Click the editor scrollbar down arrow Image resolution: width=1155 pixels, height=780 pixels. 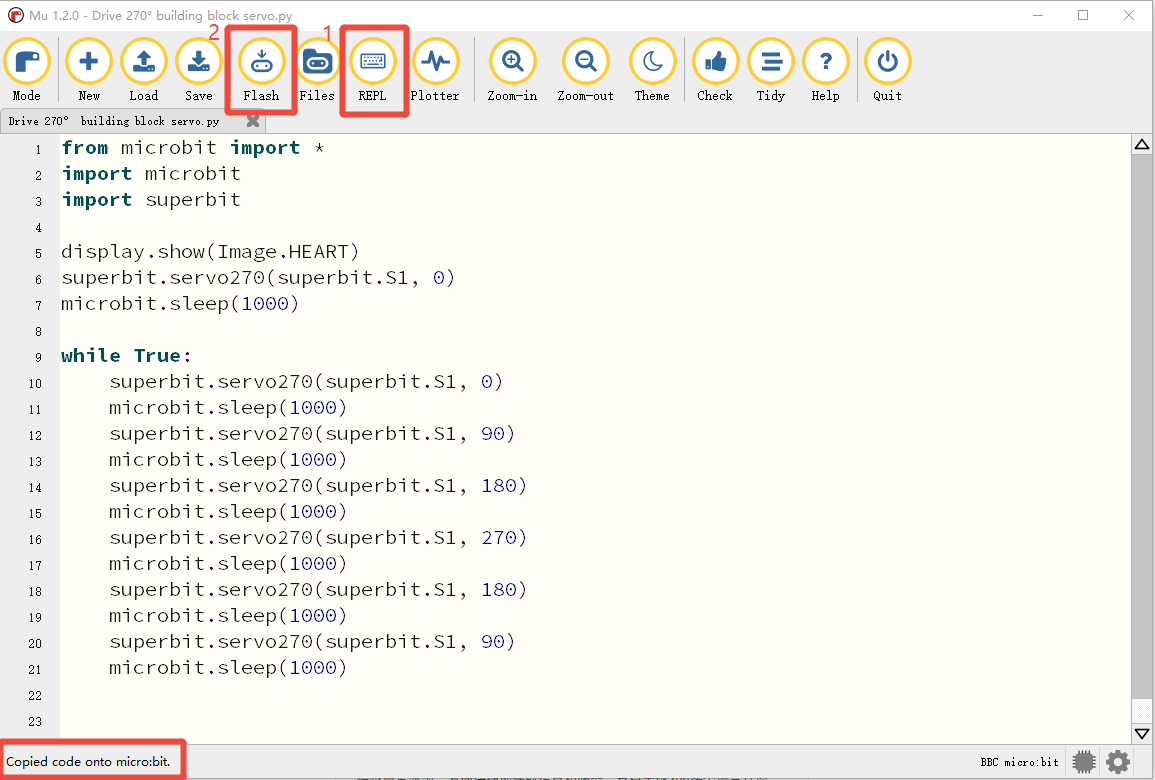(1142, 734)
